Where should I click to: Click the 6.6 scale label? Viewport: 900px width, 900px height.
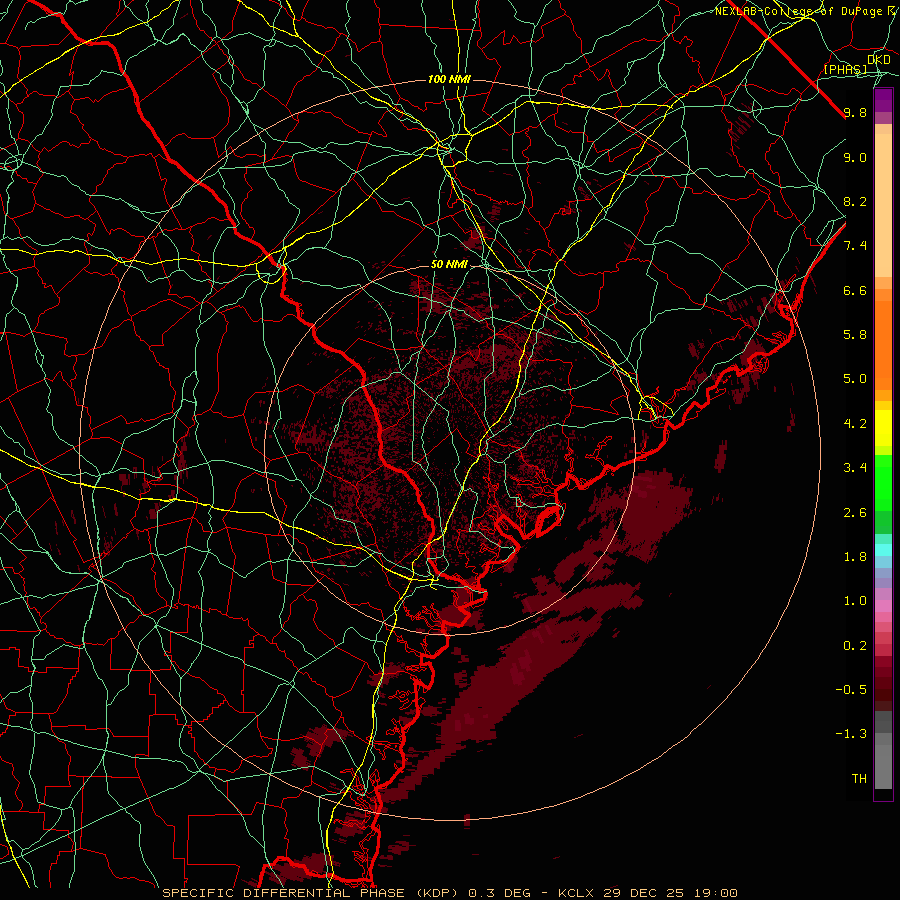tap(855, 290)
